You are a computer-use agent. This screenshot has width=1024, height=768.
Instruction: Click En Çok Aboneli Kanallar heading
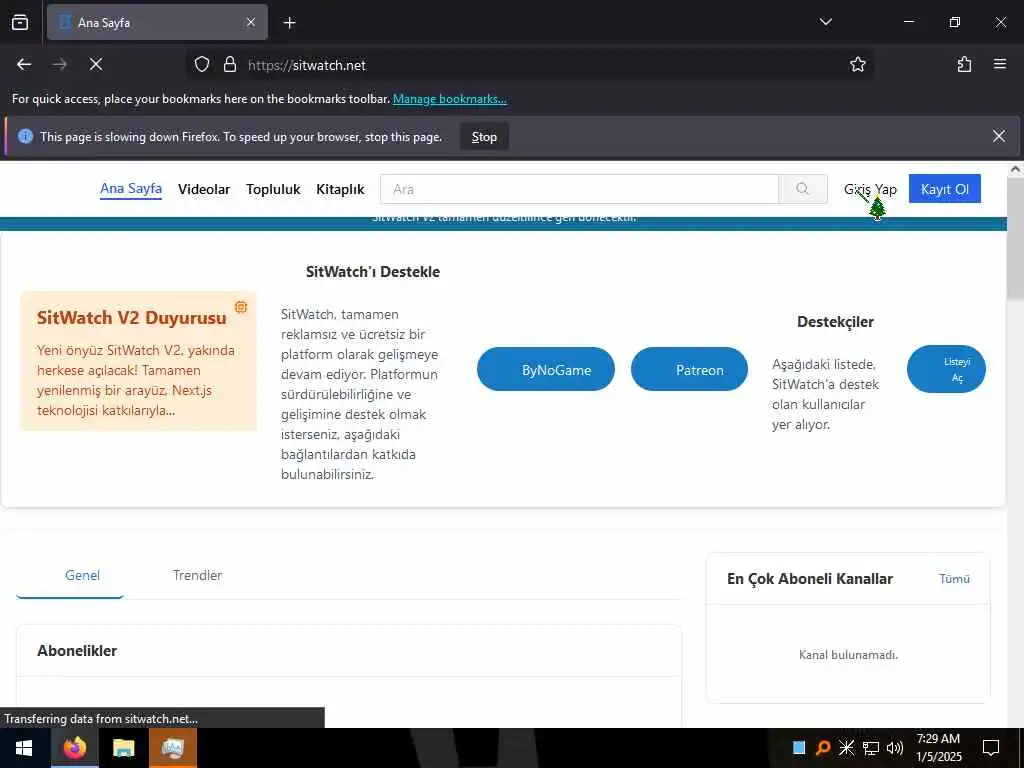[810, 579]
